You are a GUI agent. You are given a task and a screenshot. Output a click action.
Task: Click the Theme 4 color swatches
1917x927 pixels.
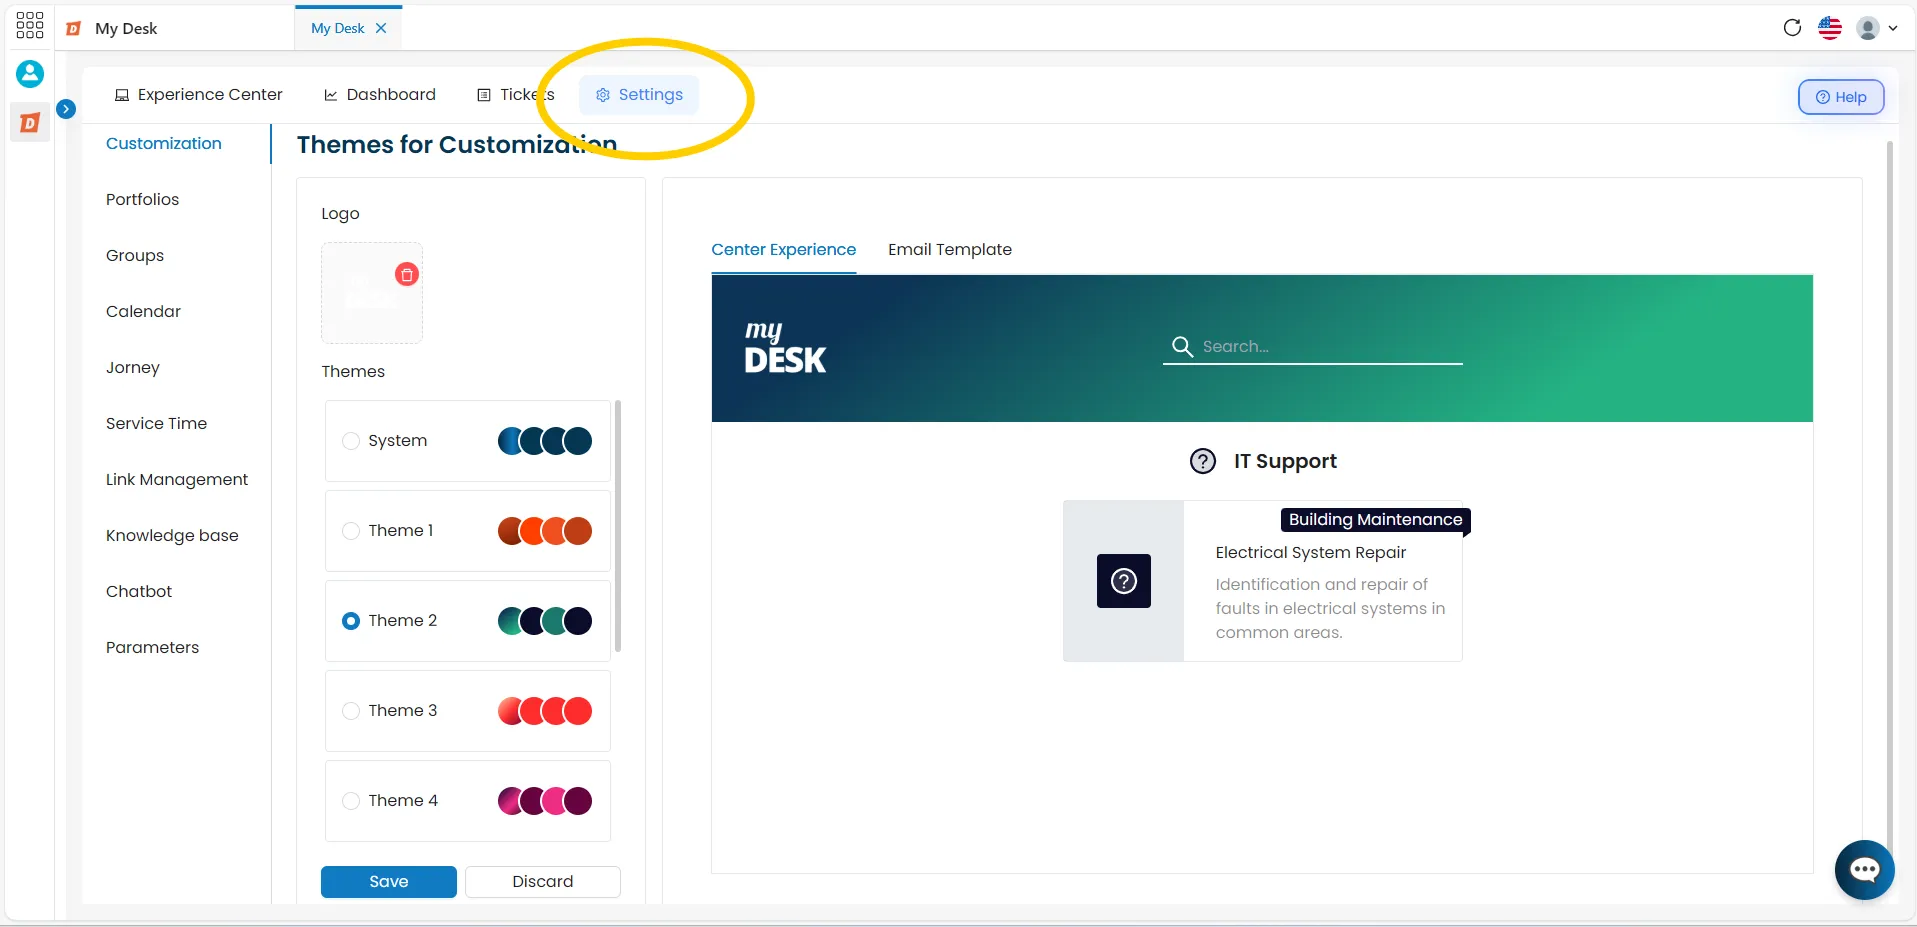point(545,801)
